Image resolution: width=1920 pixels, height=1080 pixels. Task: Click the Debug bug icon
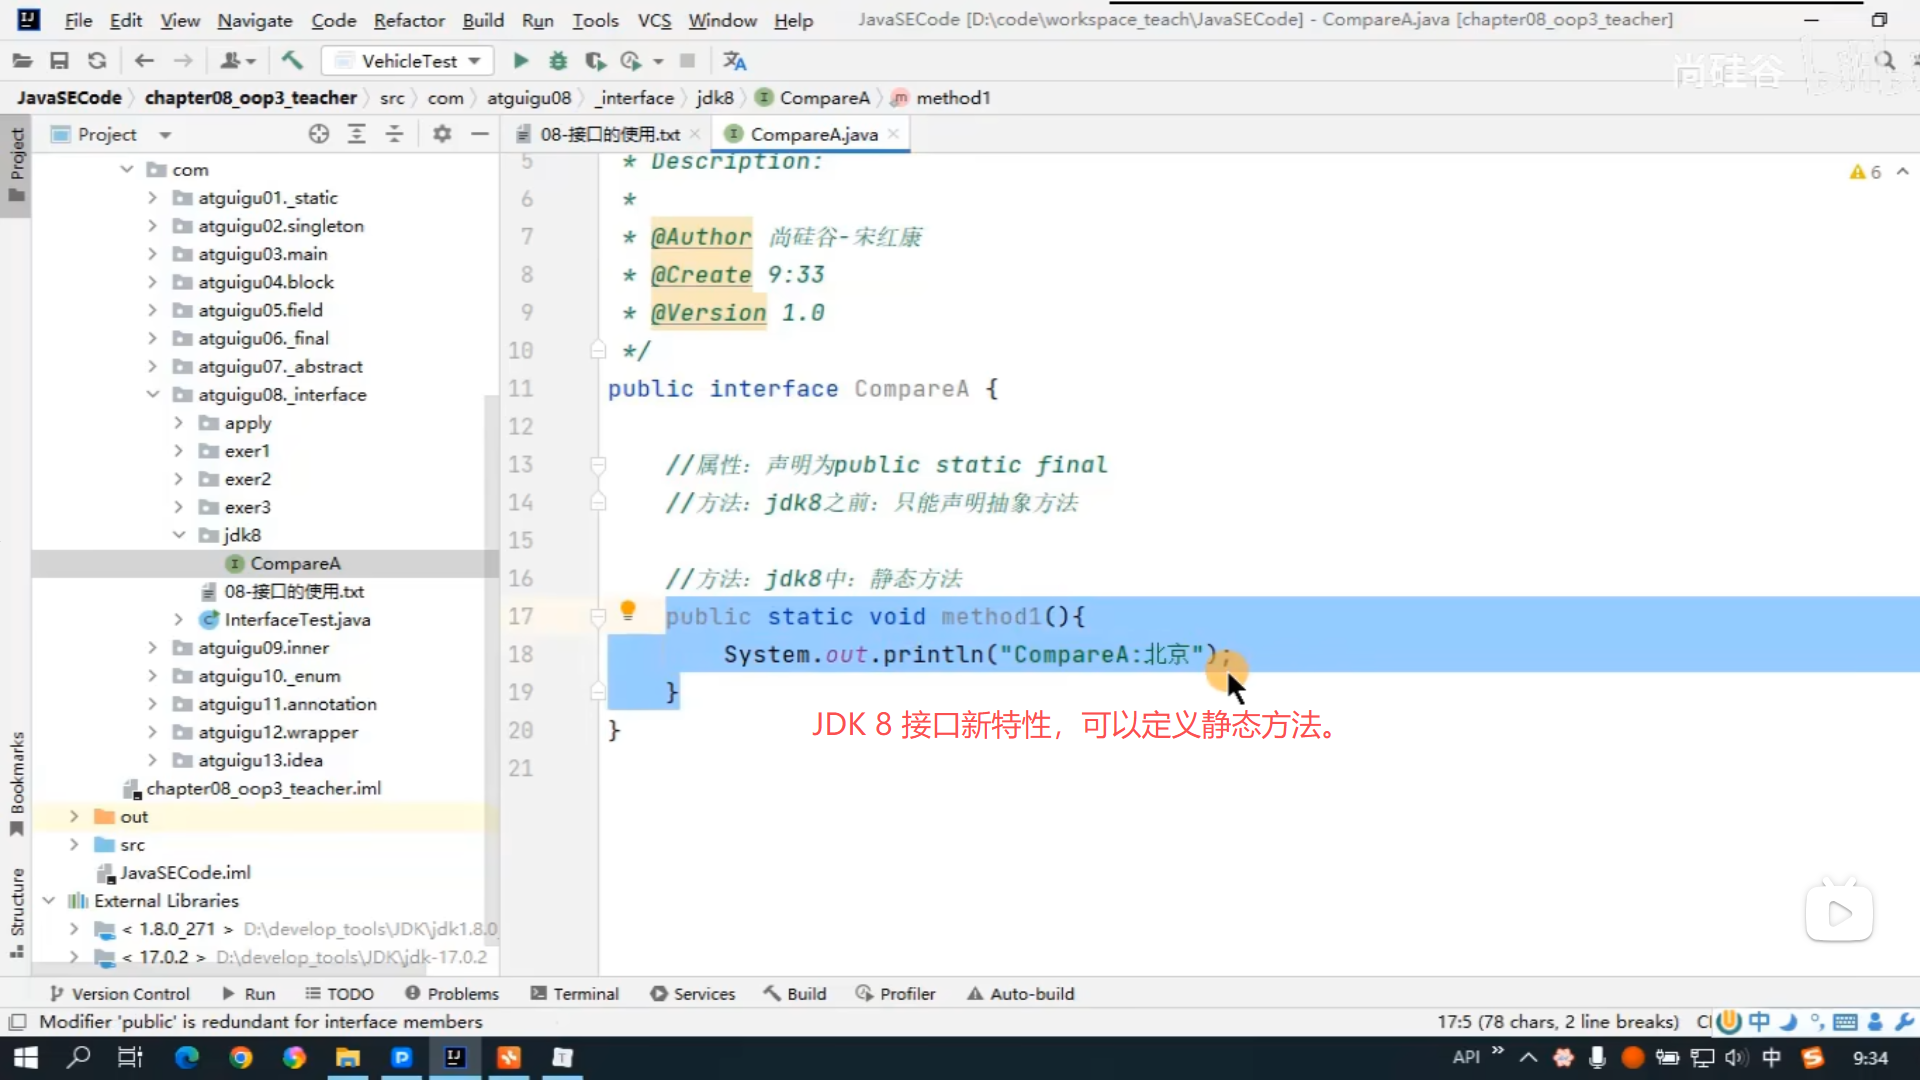[558, 61]
